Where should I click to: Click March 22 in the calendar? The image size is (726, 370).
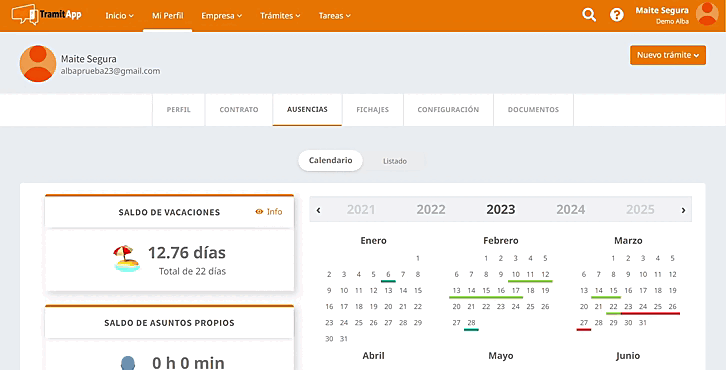[613, 307]
